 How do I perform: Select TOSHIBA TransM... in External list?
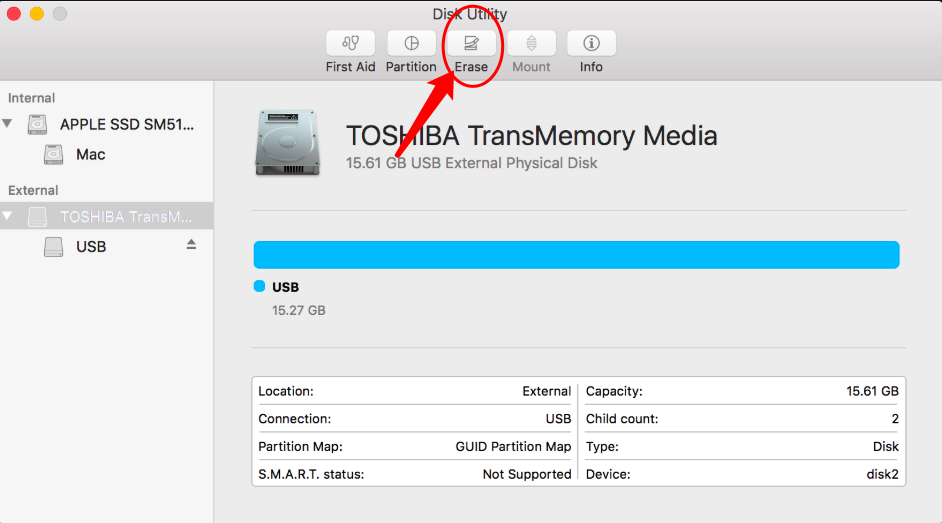107,216
